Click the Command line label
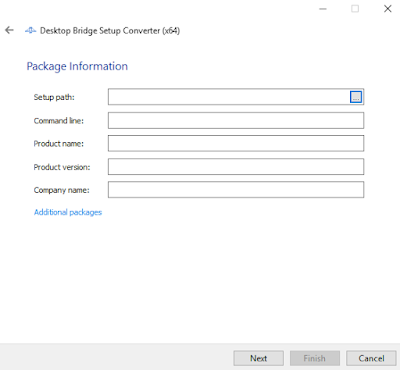Viewport: 400px width, 370px height. [59, 121]
